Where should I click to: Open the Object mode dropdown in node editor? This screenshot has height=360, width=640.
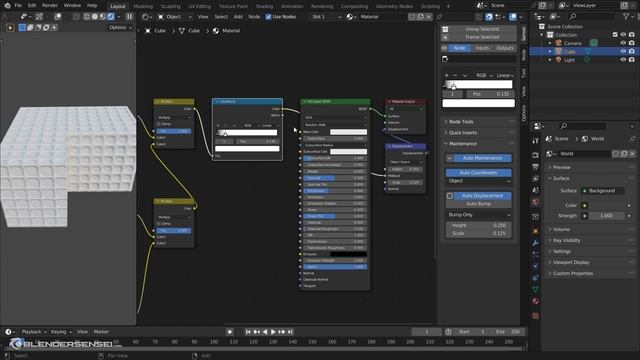click(175, 17)
